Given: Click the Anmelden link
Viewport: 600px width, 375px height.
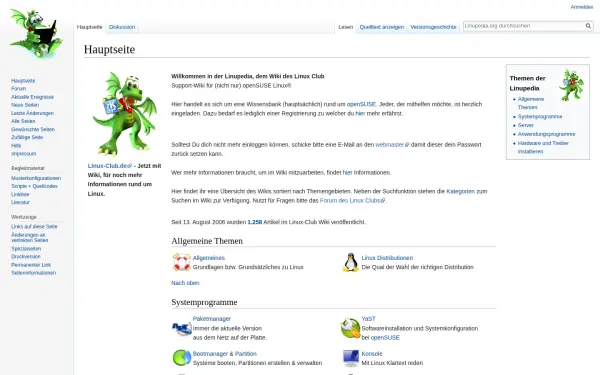Looking at the screenshot, I should click(582, 7).
